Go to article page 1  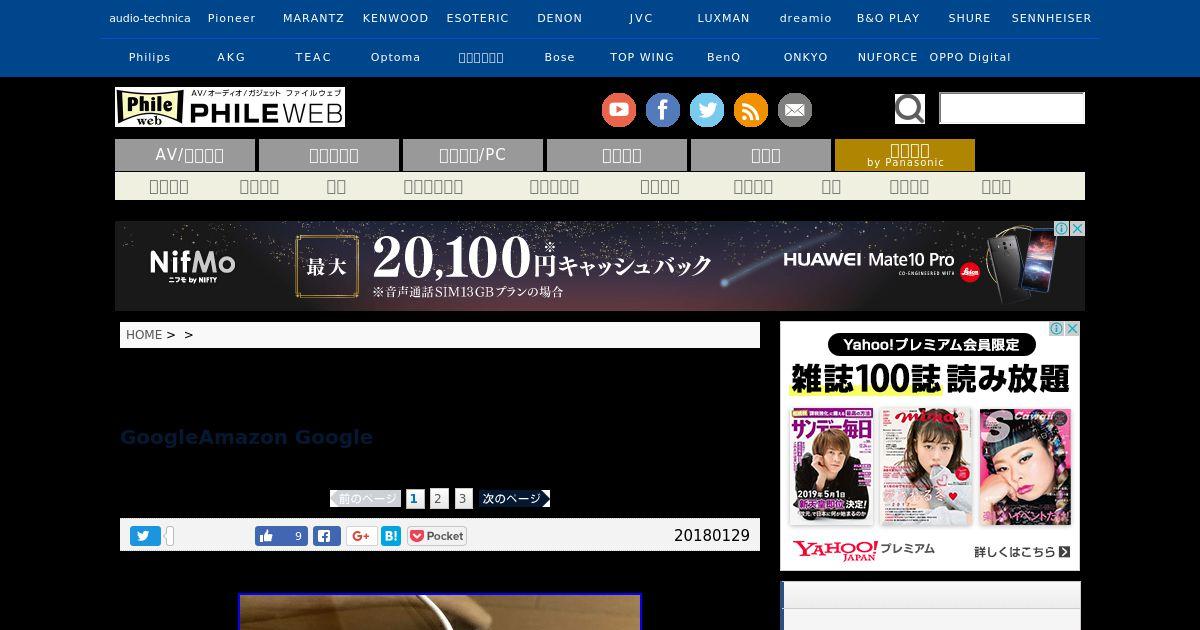[415, 498]
